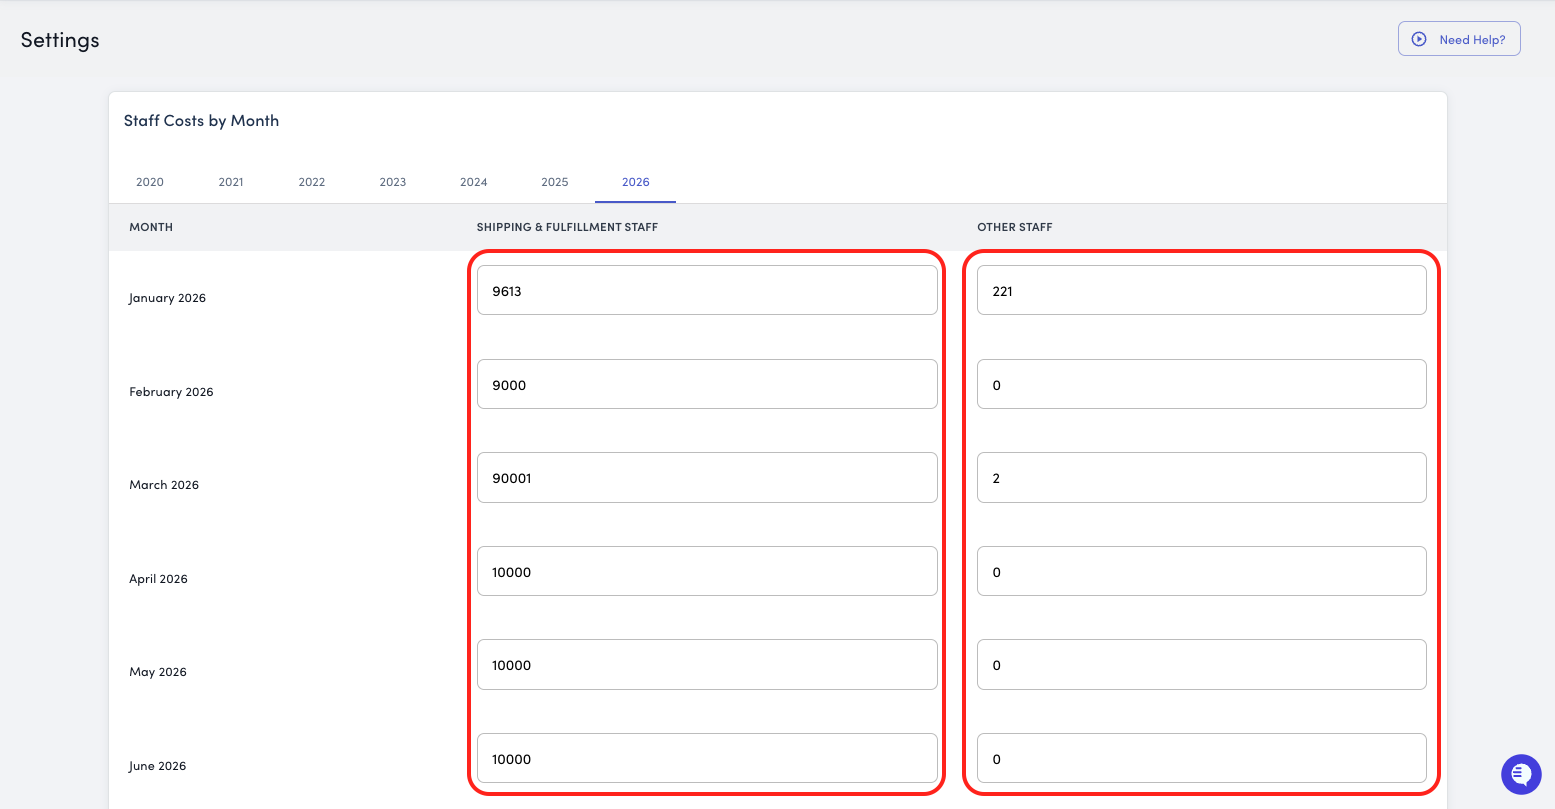Viewport: 1555px width, 809px height.
Task: Edit March 2026 other staff value
Action: [1201, 478]
